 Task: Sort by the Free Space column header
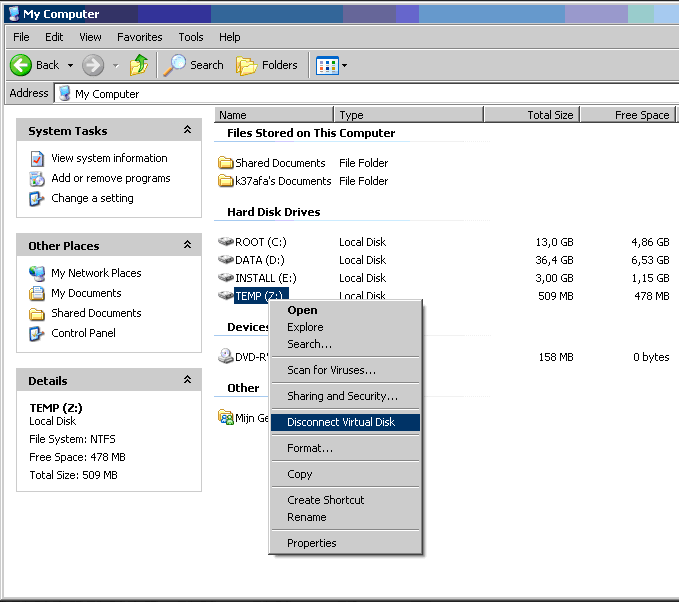pyautogui.click(x=628, y=115)
